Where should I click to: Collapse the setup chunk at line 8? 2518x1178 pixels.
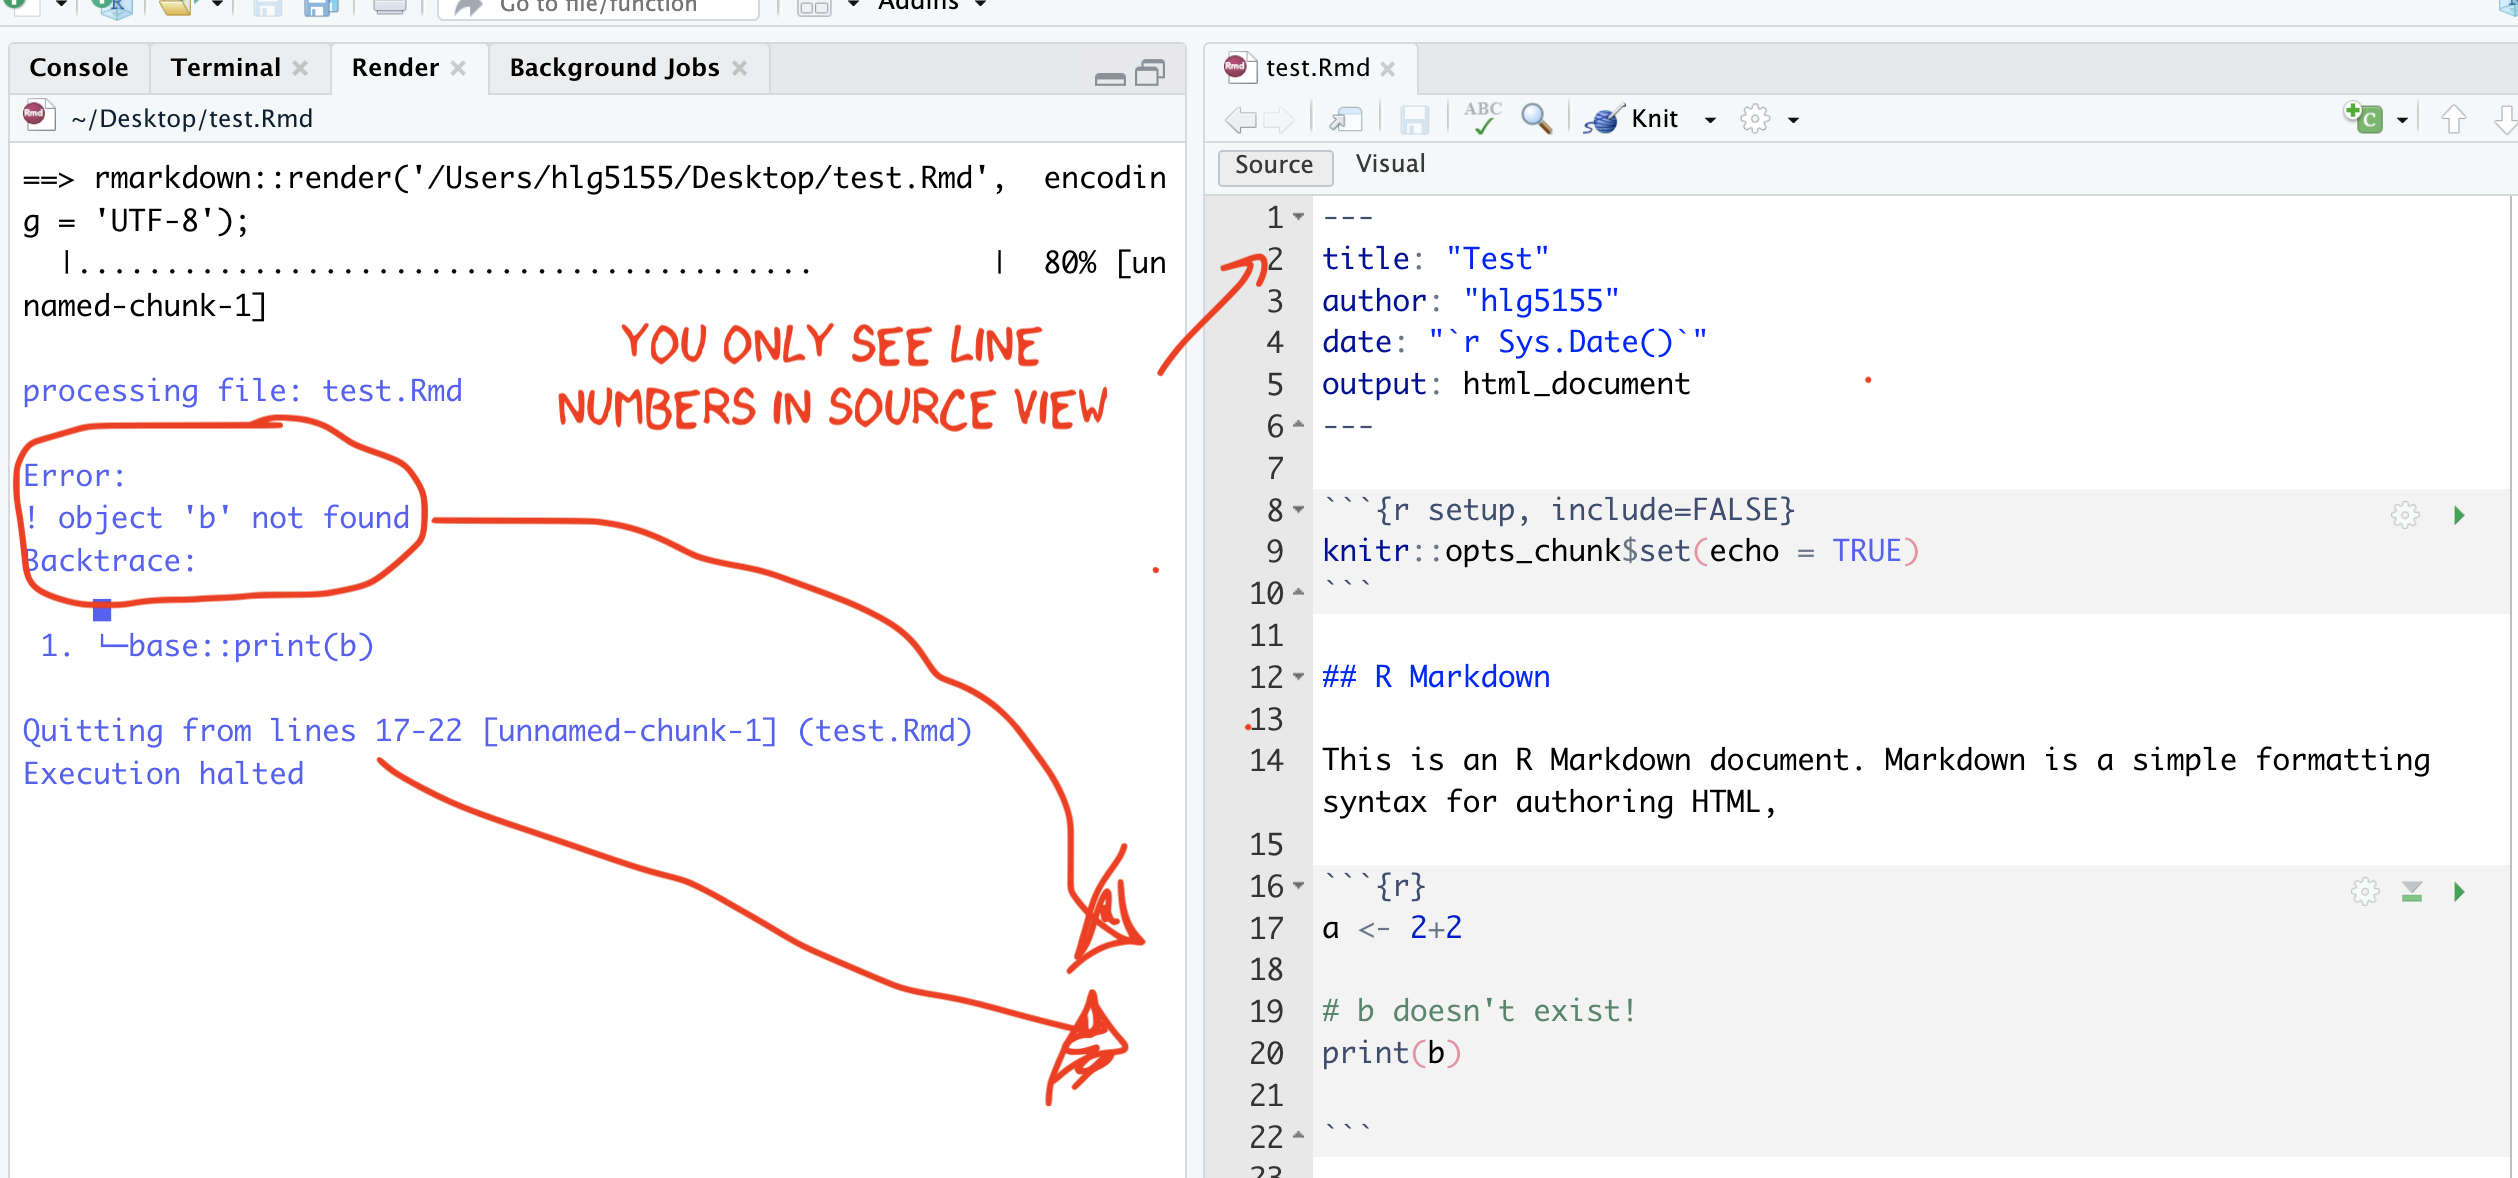pos(1299,510)
